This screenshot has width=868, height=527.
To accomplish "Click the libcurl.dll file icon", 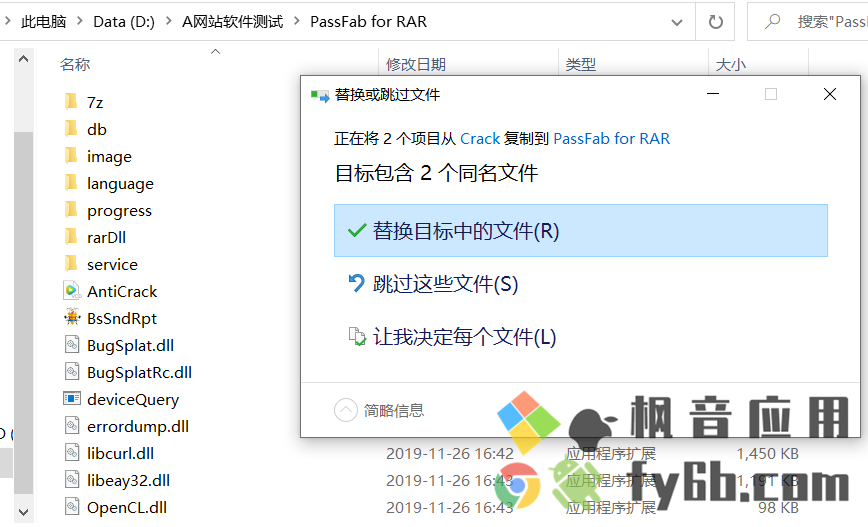I will pyautogui.click(x=72, y=453).
